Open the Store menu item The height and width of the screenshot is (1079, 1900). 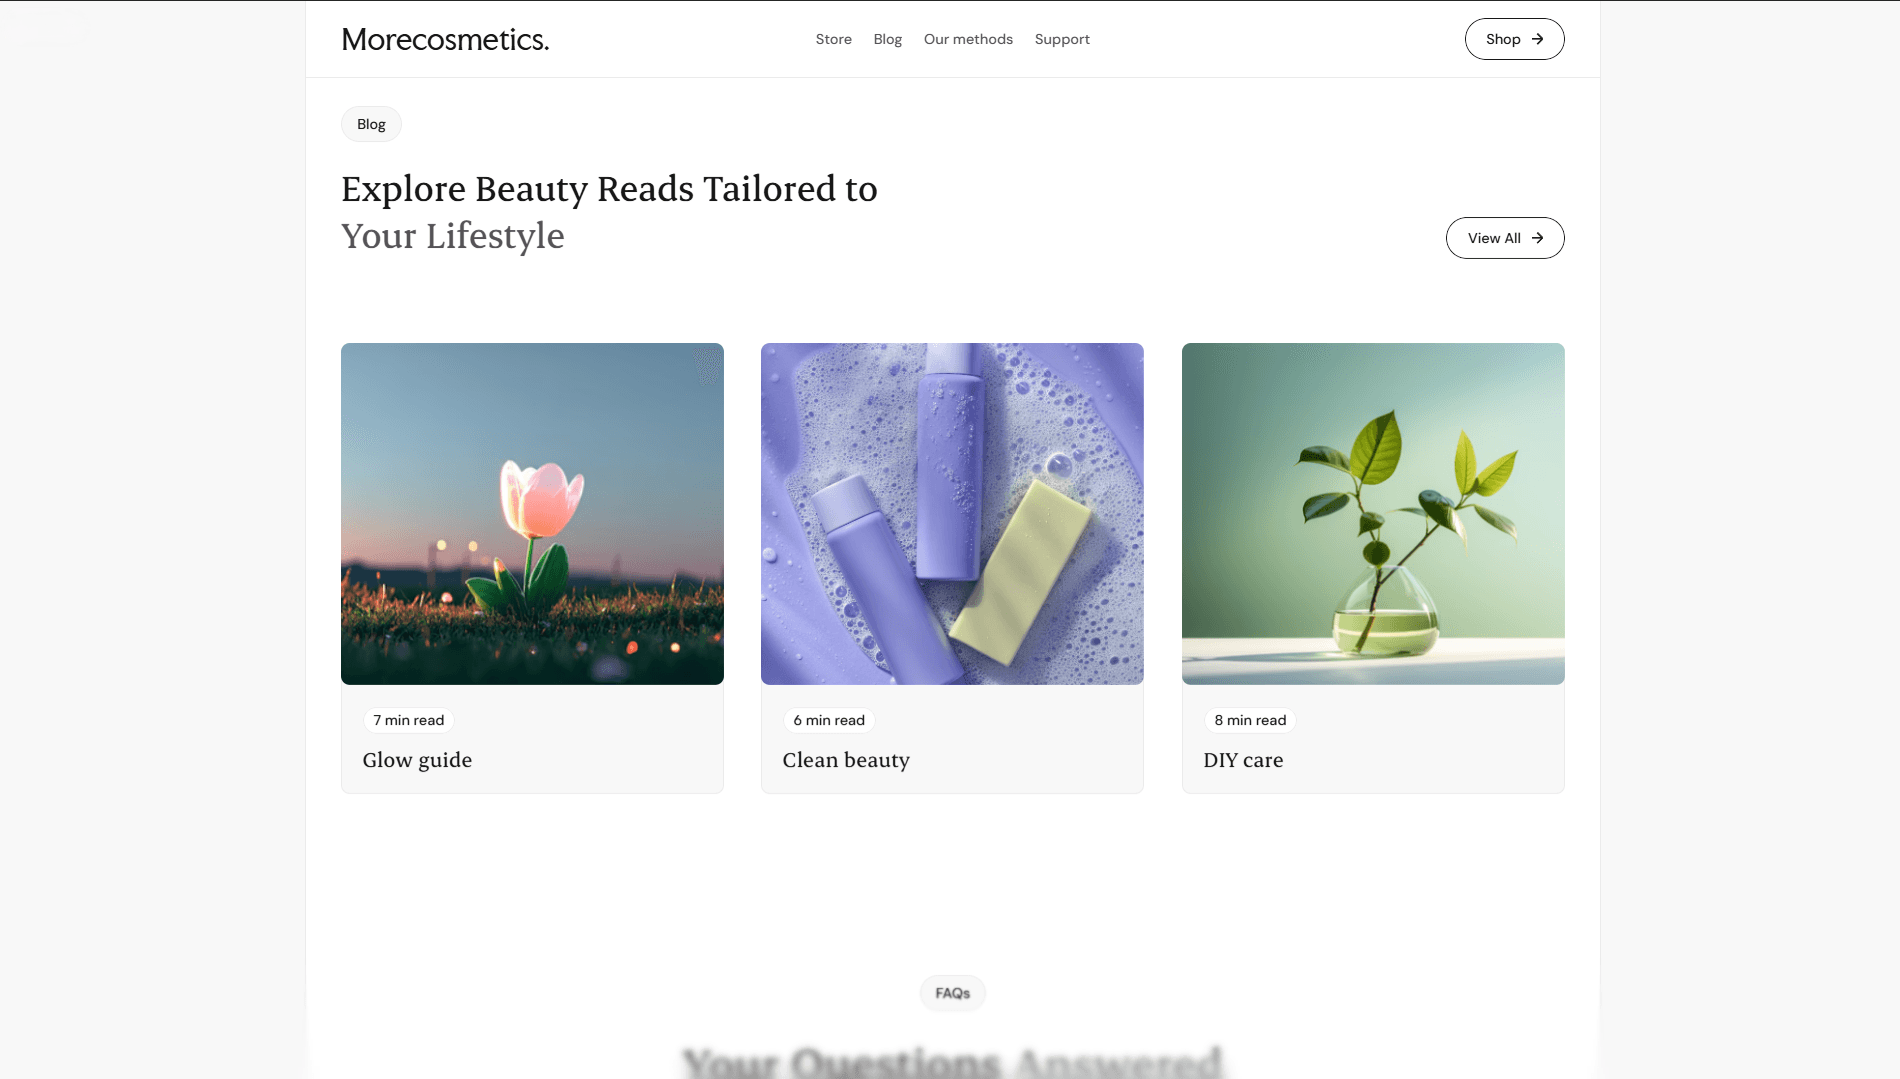(833, 39)
